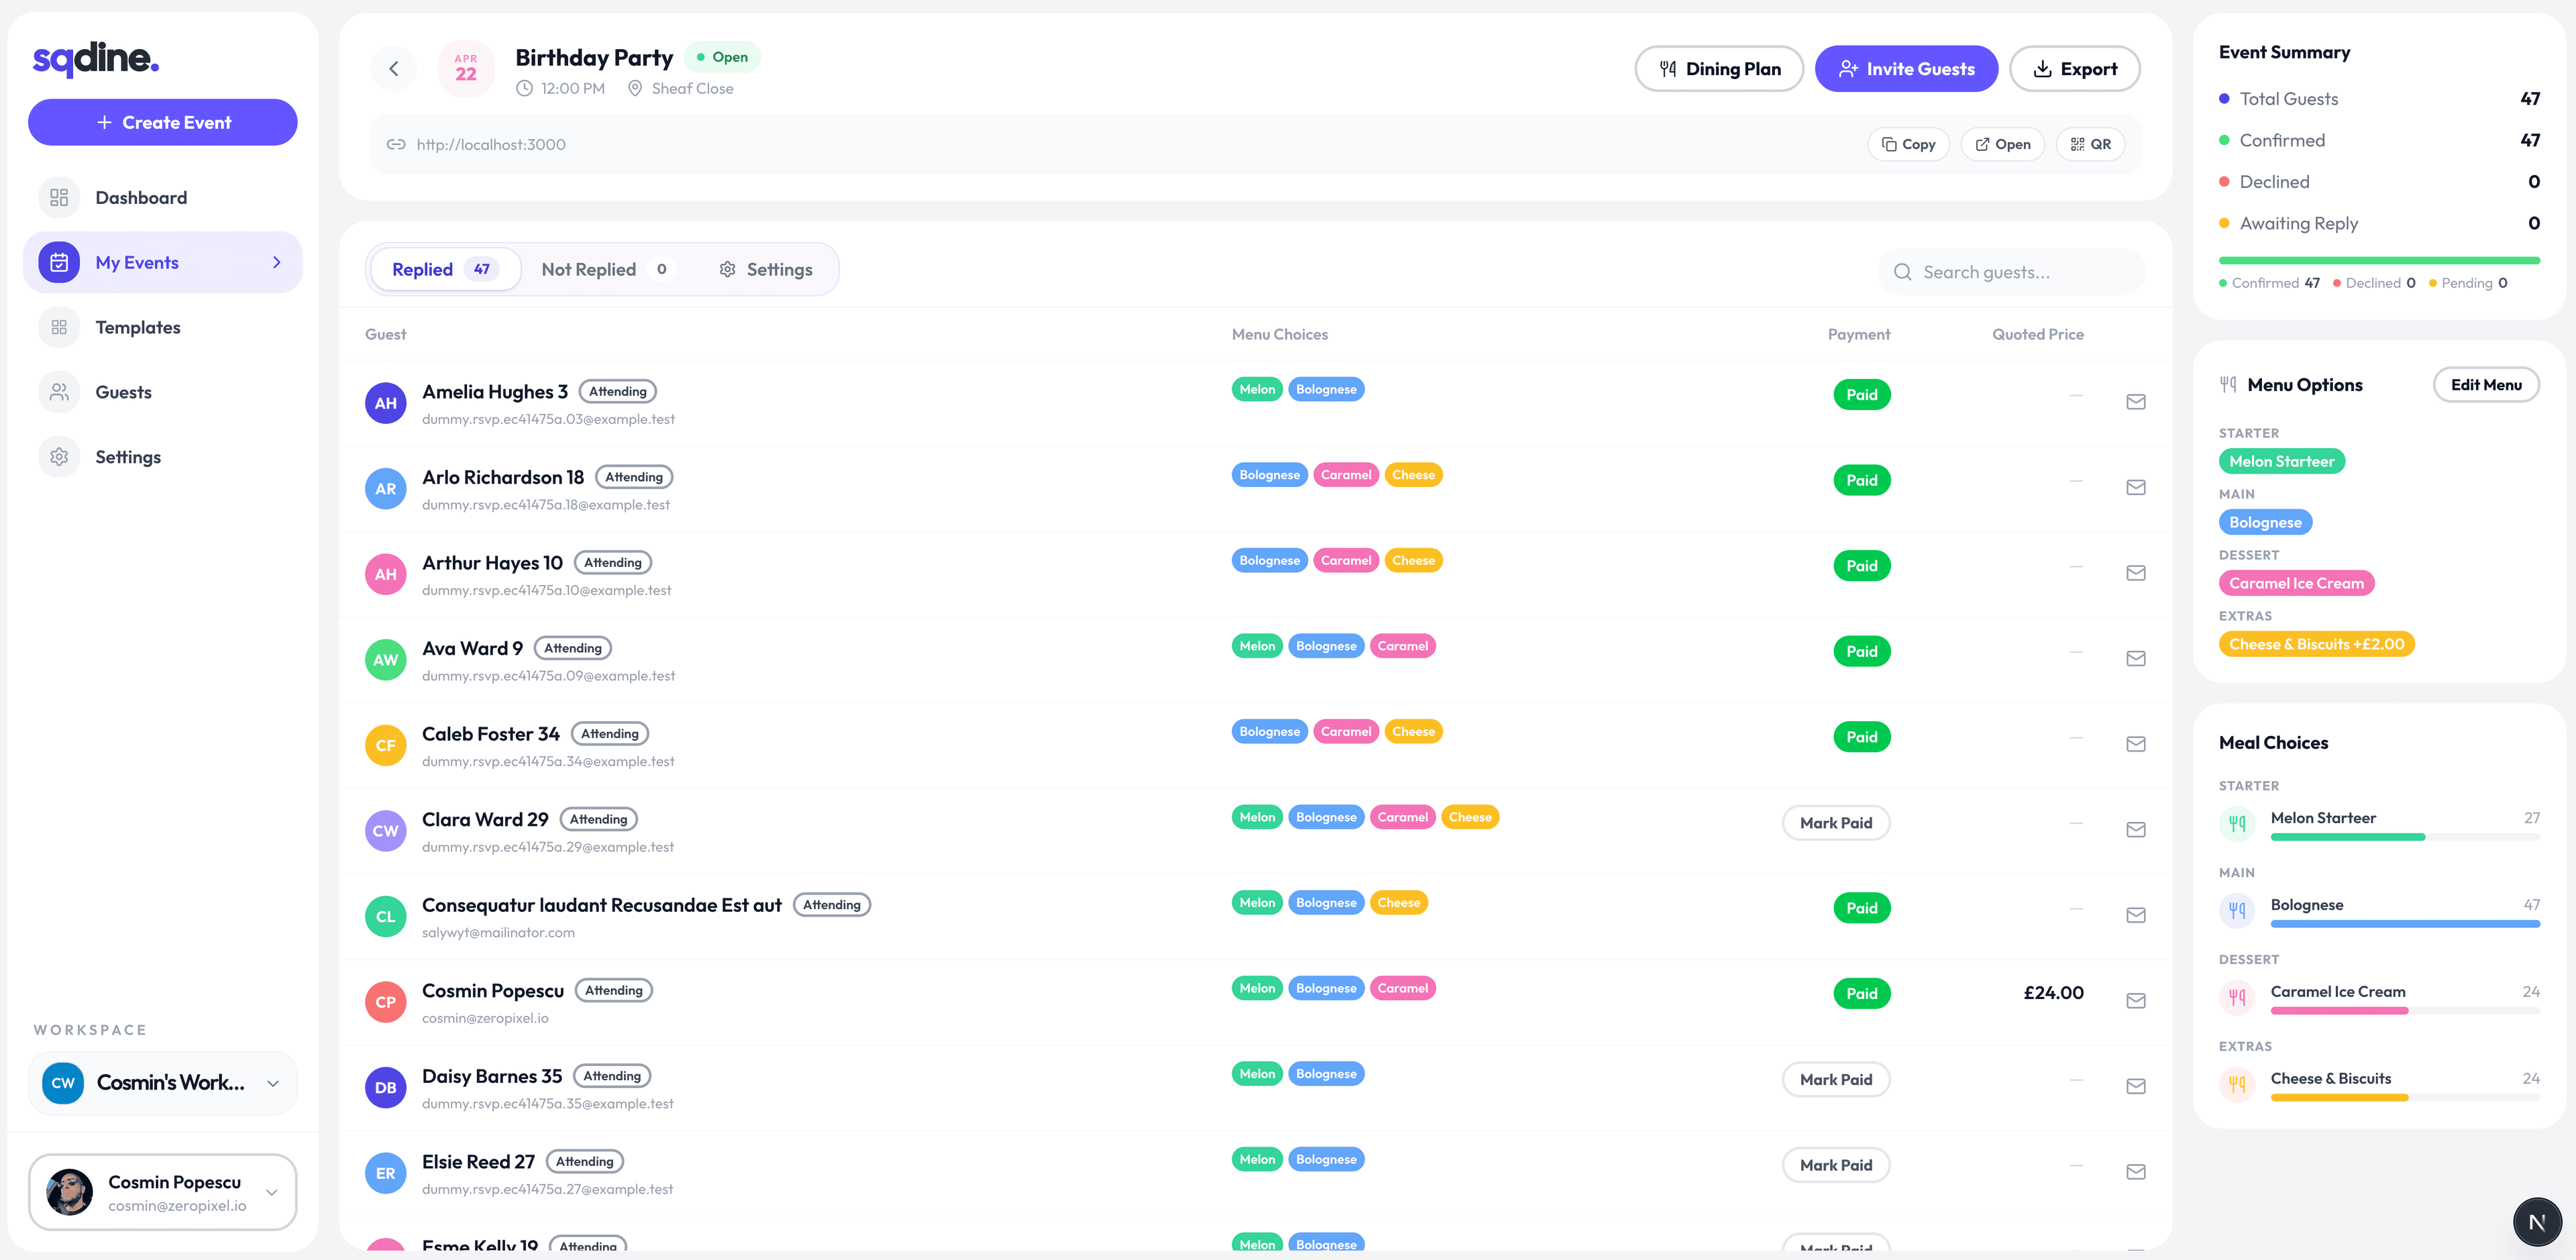Open the Settings tab next to Not Replied
The width and height of the screenshot is (2576, 1260).
point(765,270)
